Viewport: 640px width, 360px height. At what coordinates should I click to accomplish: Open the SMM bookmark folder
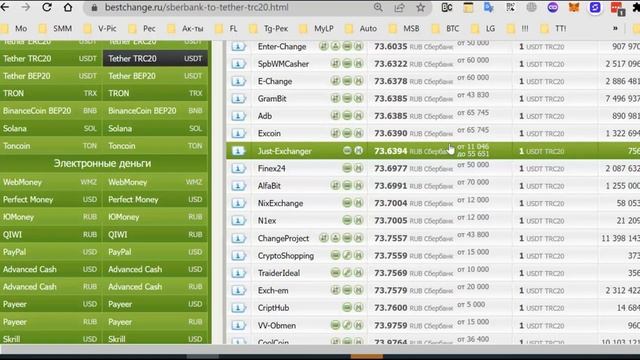tap(56, 29)
